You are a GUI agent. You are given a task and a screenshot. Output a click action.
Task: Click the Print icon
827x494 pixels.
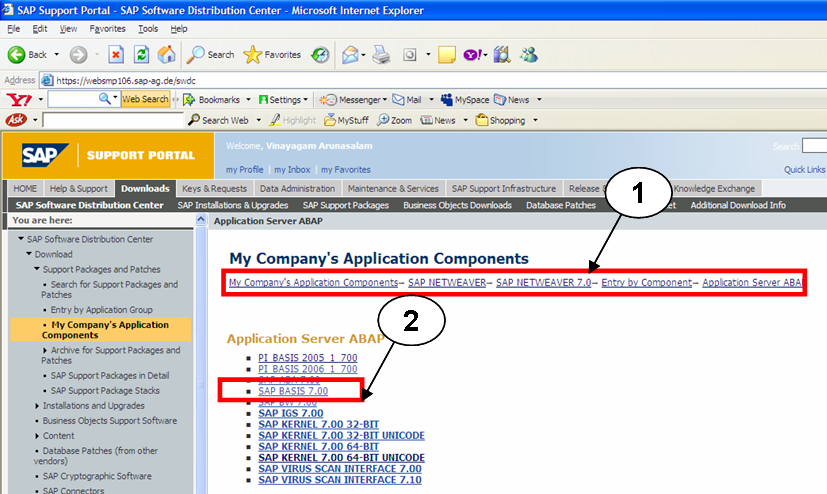click(x=381, y=54)
